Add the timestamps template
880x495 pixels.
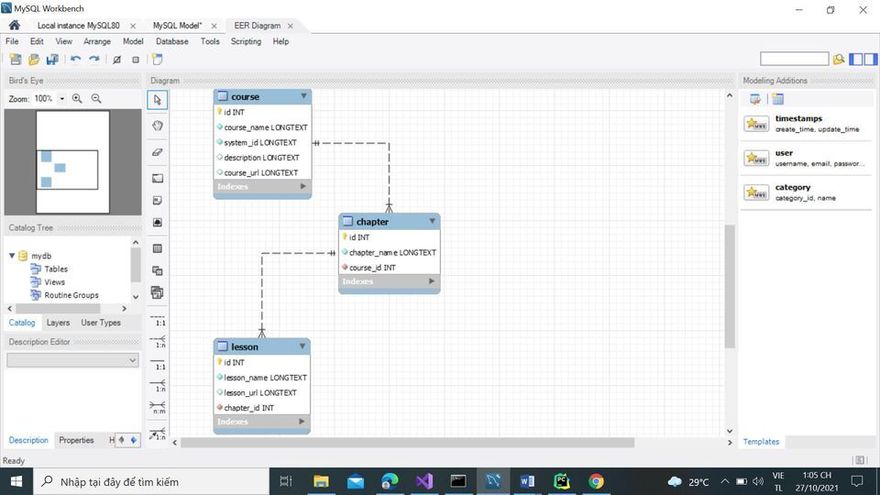pyautogui.click(x=756, y=124)
